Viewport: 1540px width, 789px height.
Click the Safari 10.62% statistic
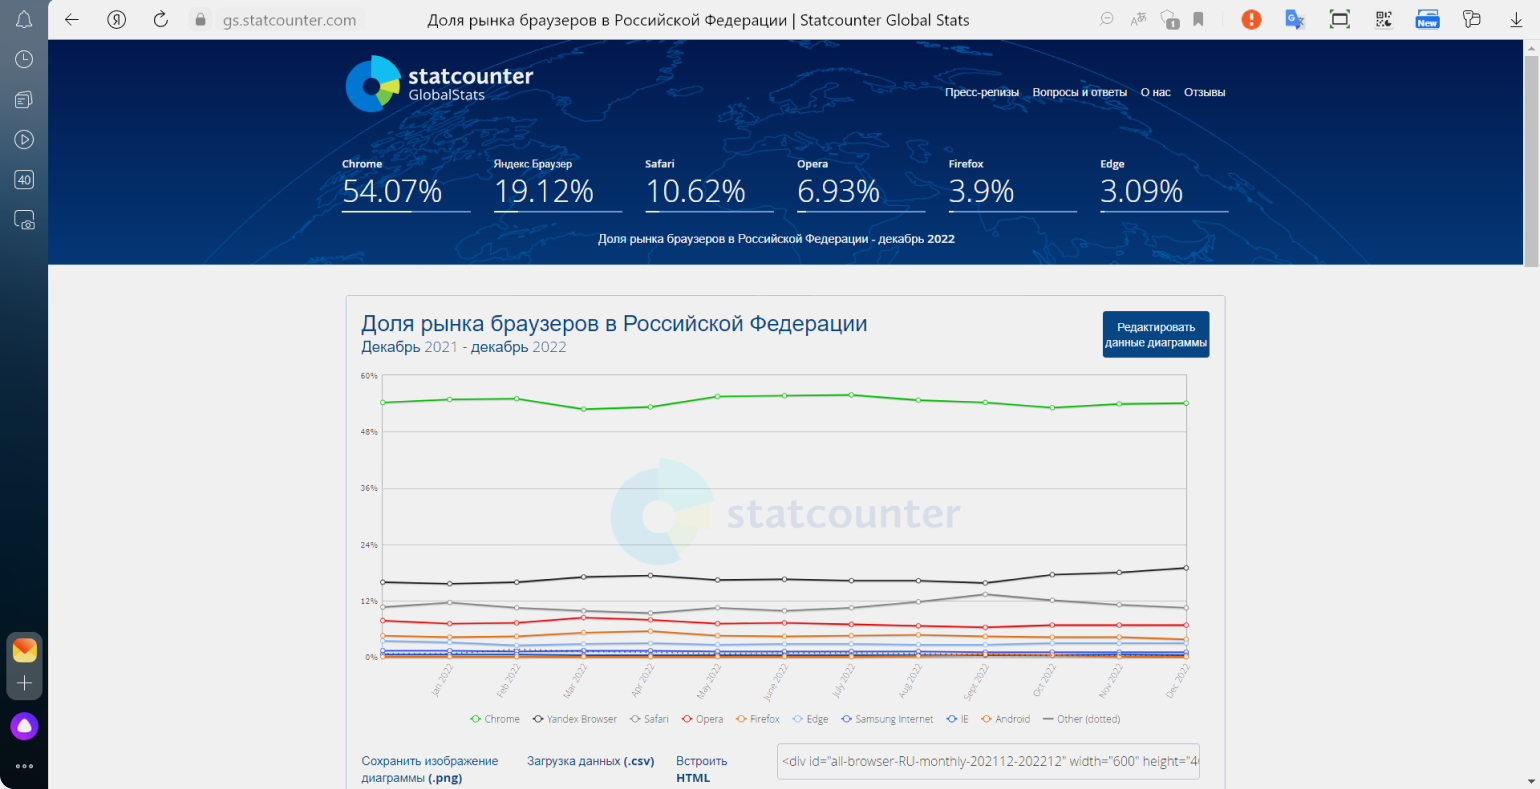(x=709, y=185)
